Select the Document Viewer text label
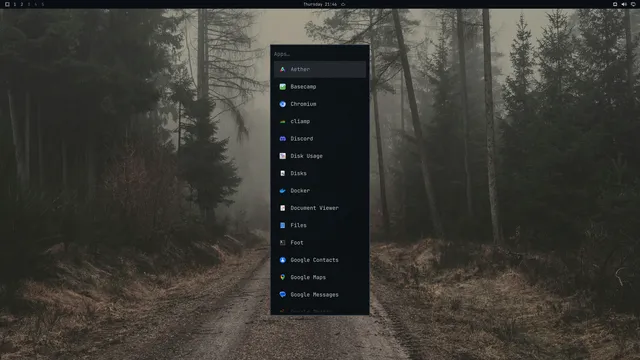 click(x=315, y=208)
